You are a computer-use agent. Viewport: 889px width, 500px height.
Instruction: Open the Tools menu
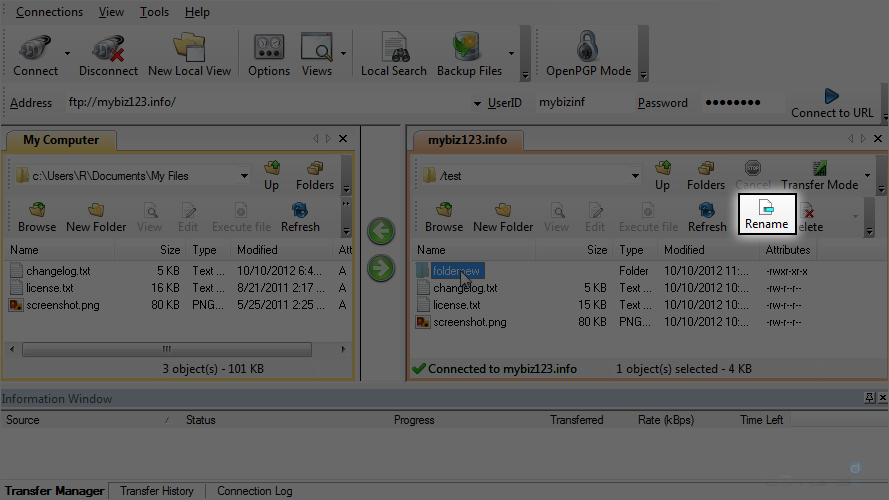pos(154,12)
